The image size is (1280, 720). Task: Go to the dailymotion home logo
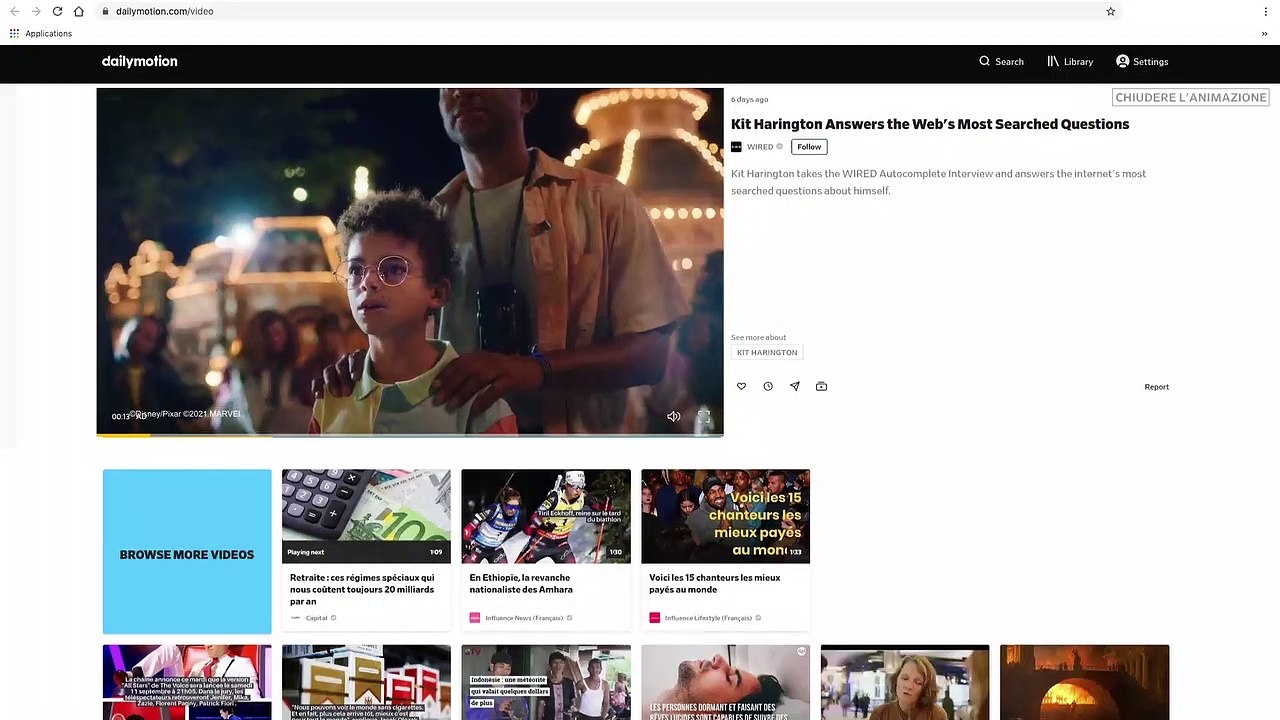[140, 61]
